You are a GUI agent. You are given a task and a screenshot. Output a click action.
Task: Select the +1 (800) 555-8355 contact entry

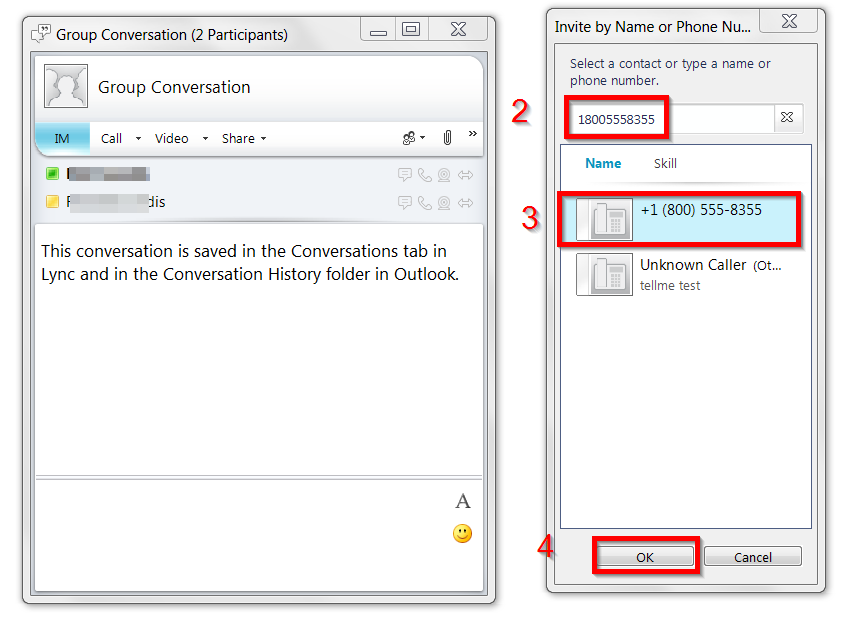pos(679,219)
